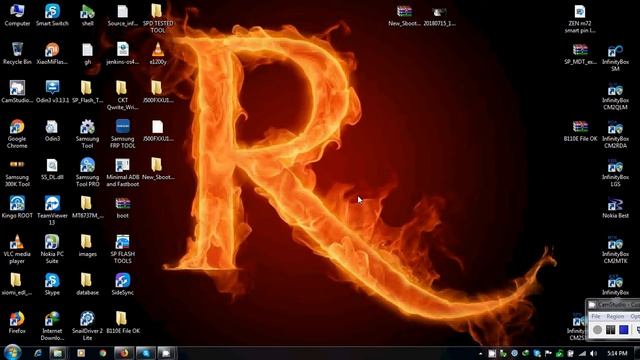Open the SideSync application
This screenshot has height=360, width=640.
pos(122,284)
